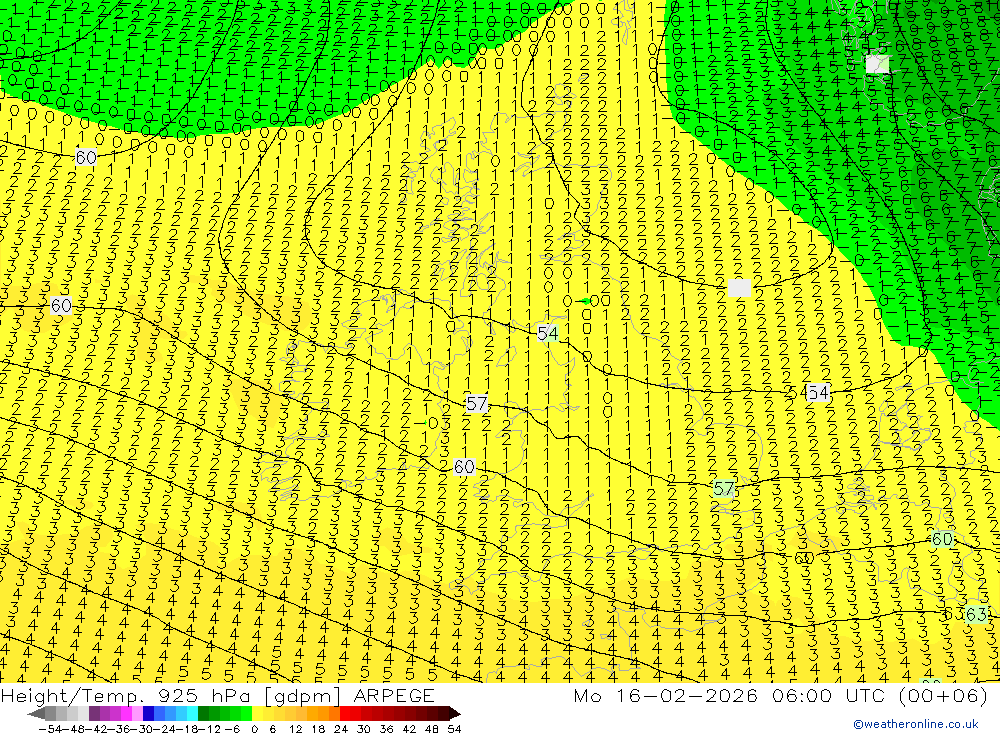Click the legend value 36
Viewport: 1000px width, 733px height.
point(386,729)
